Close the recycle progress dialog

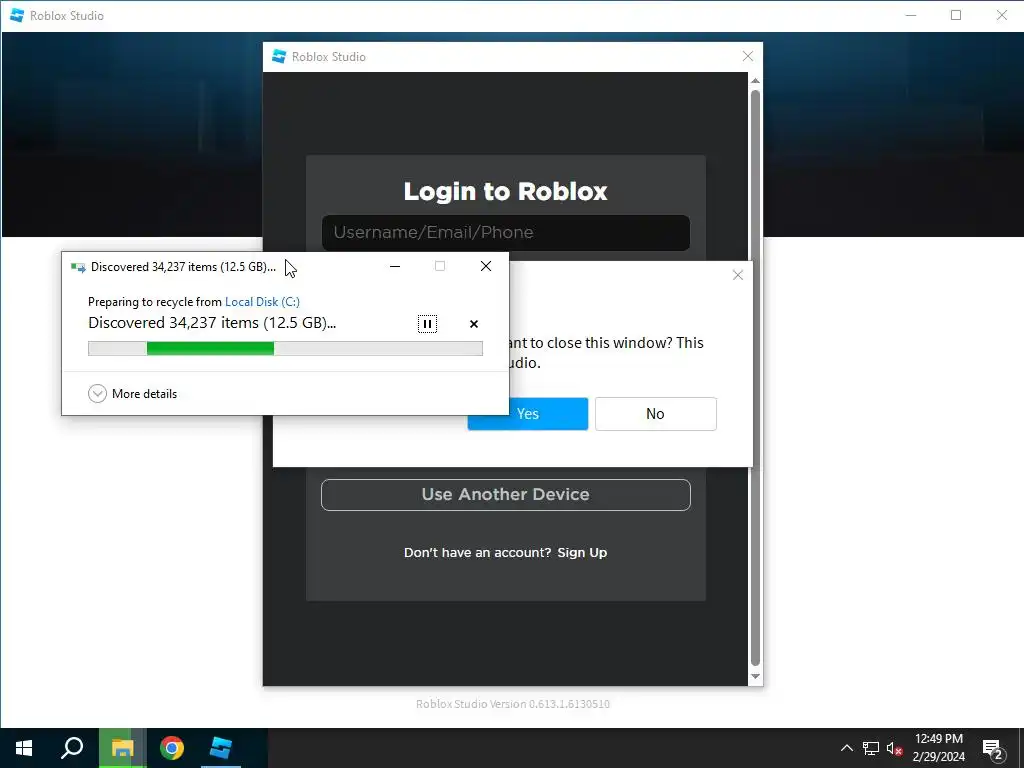(x=486, y=266)
